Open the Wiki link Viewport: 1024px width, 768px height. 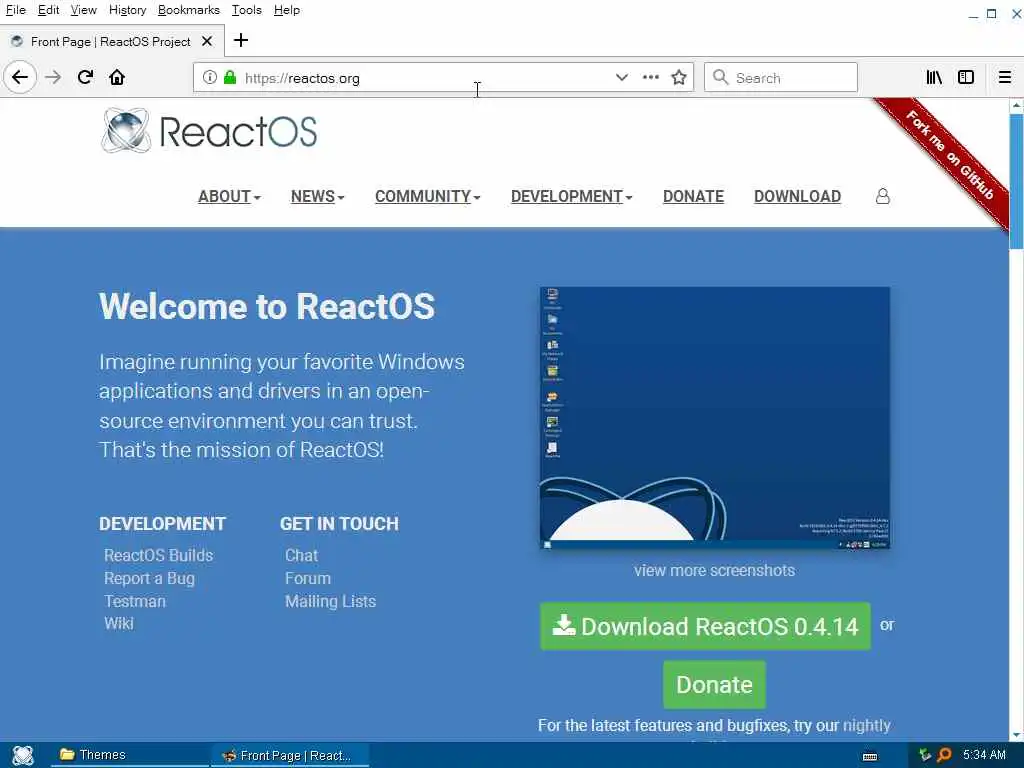[x=119, y=623]
